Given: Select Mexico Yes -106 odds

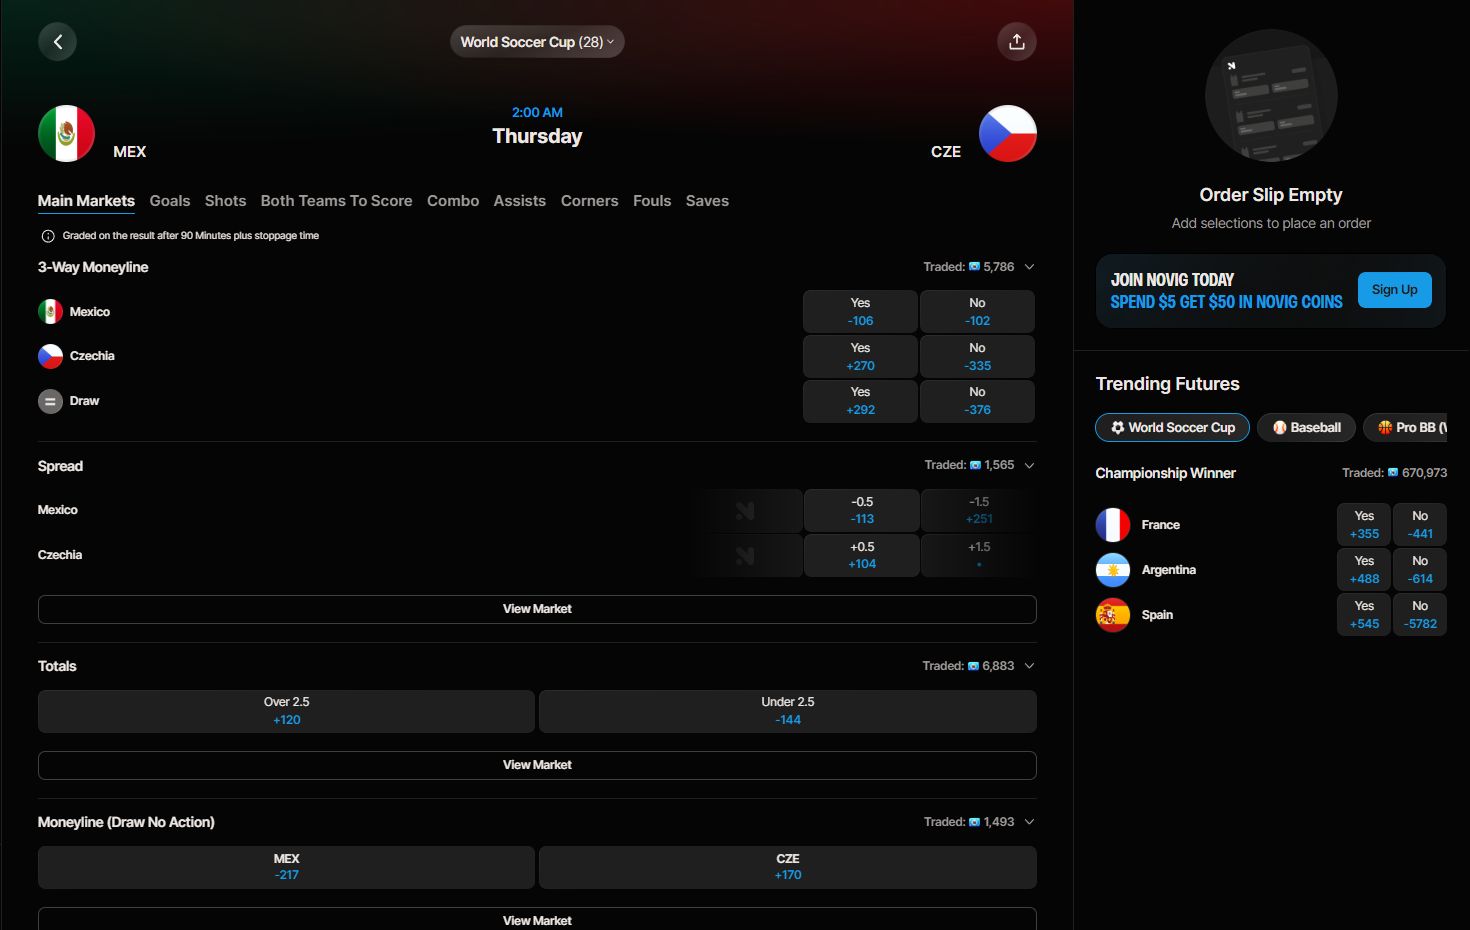Looking at the screenshot, I should (x=860, y=312).
